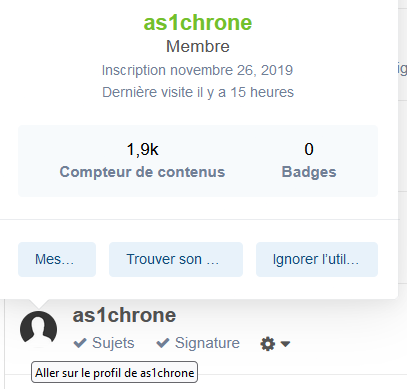
Task: Open the green as1chrone username link
Action: [198, 23]
